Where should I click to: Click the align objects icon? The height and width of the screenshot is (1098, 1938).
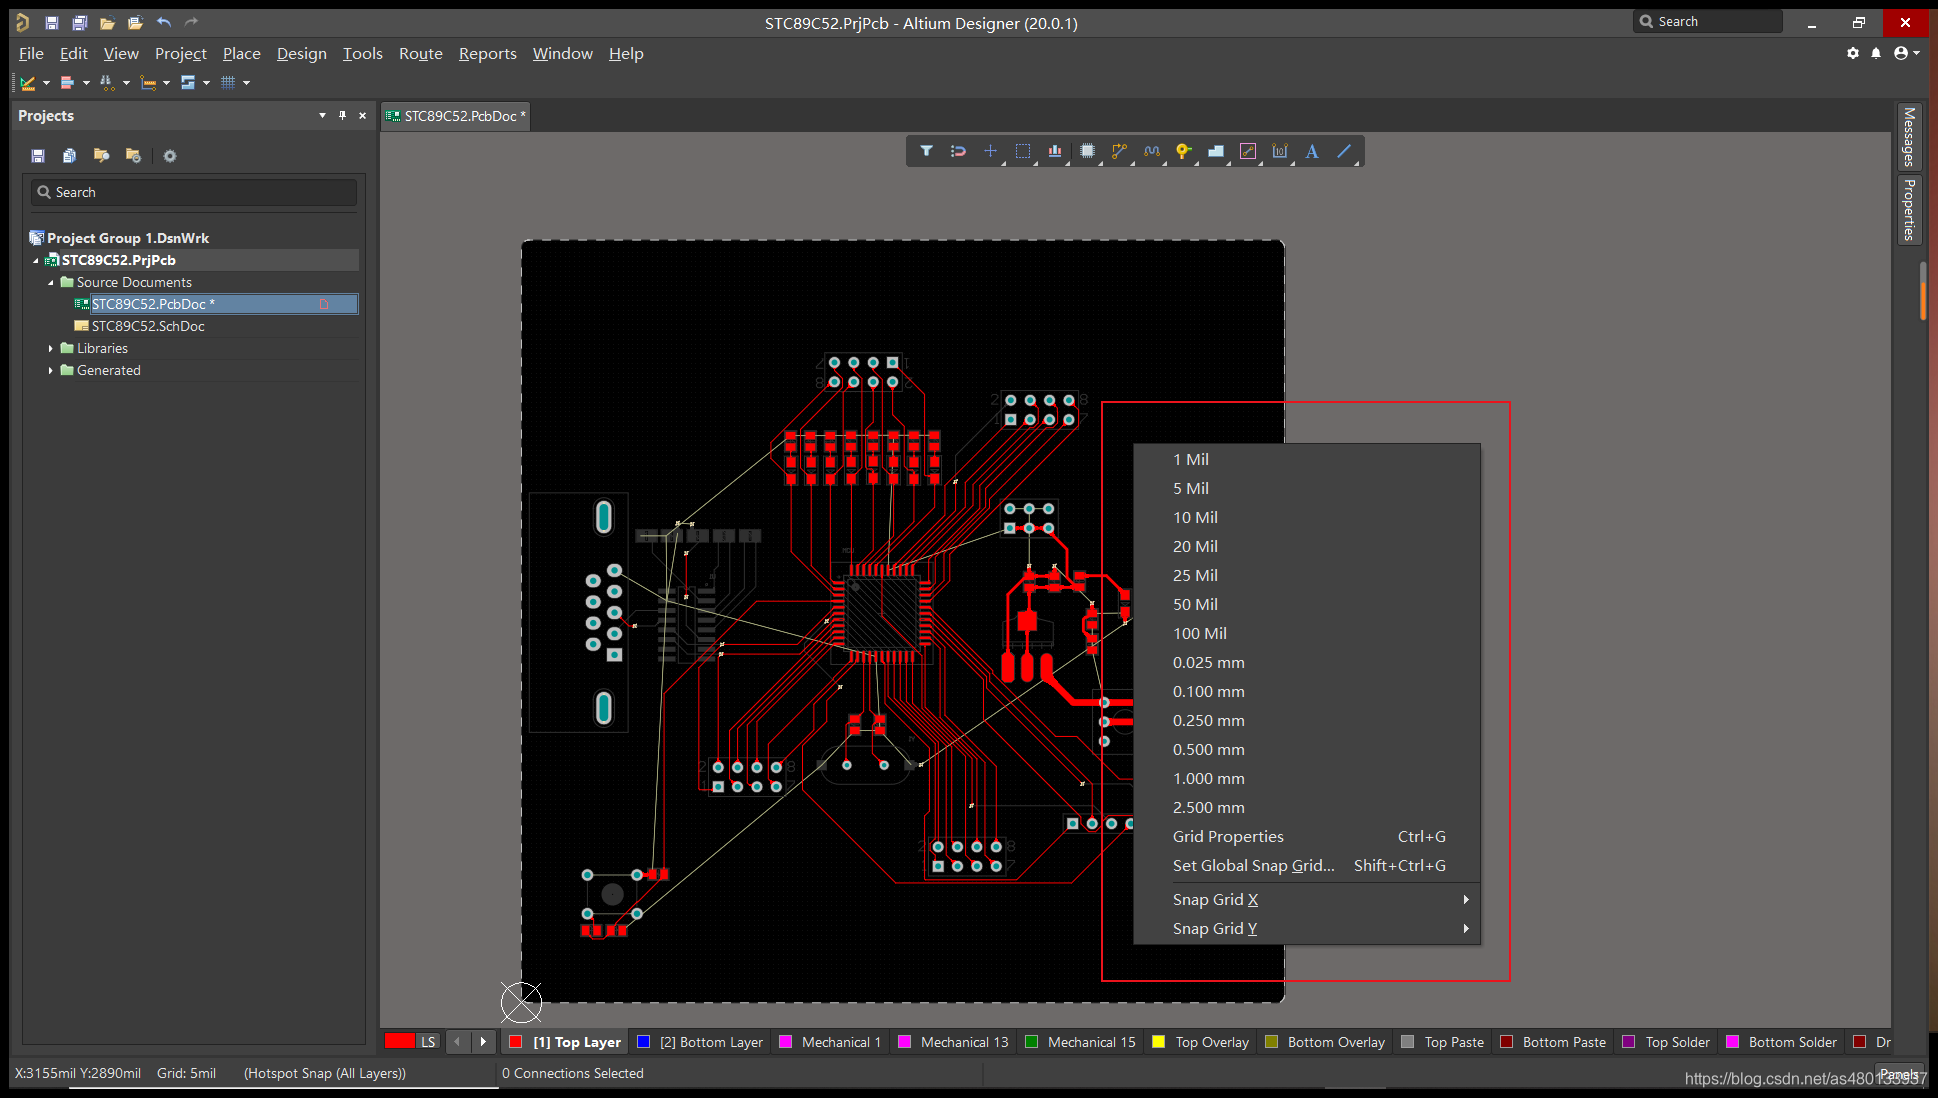click(1054, 151)
